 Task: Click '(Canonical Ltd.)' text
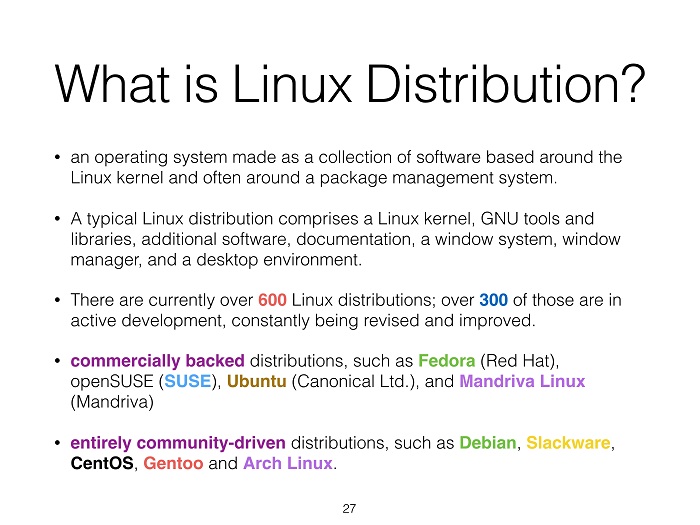[x=353, y=381]
